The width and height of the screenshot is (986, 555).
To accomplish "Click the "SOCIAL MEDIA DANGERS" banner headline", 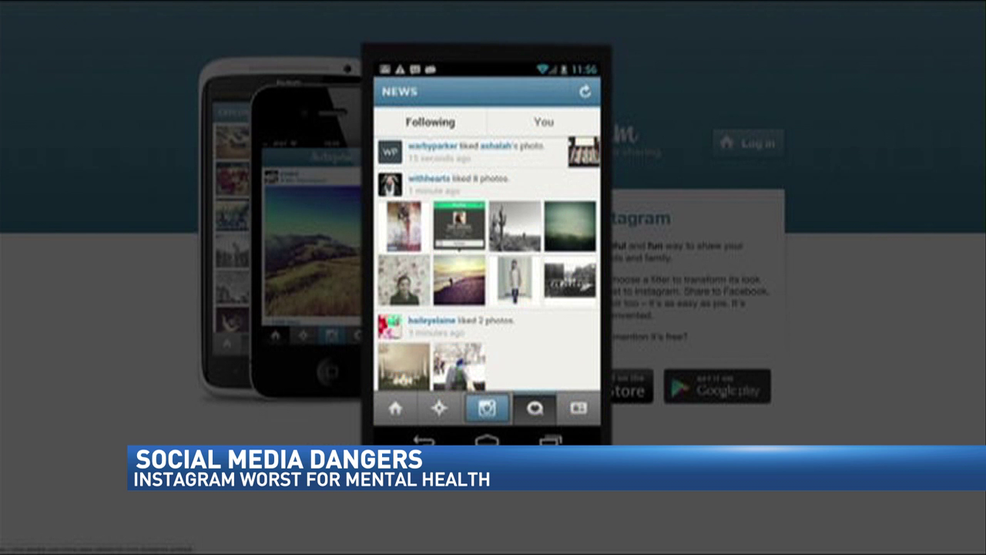I will click(x=279, y=459).
